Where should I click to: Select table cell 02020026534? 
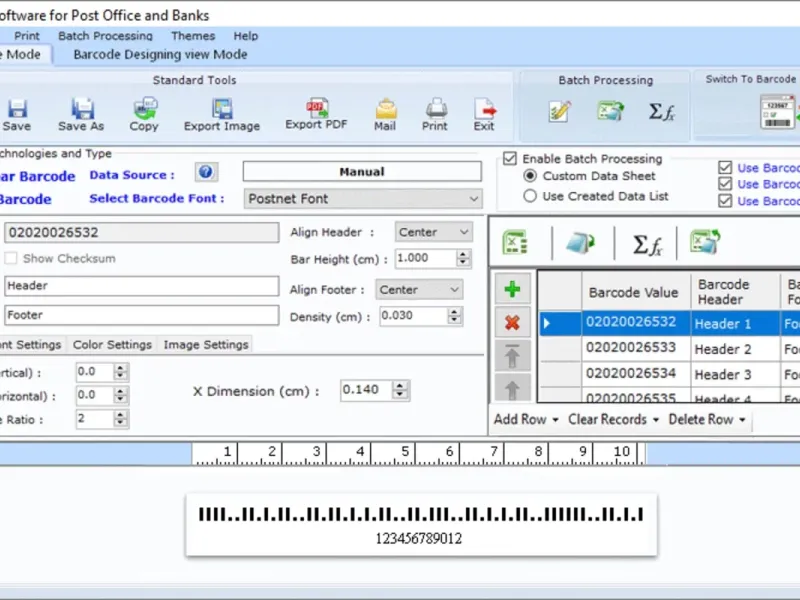(636, 374)
